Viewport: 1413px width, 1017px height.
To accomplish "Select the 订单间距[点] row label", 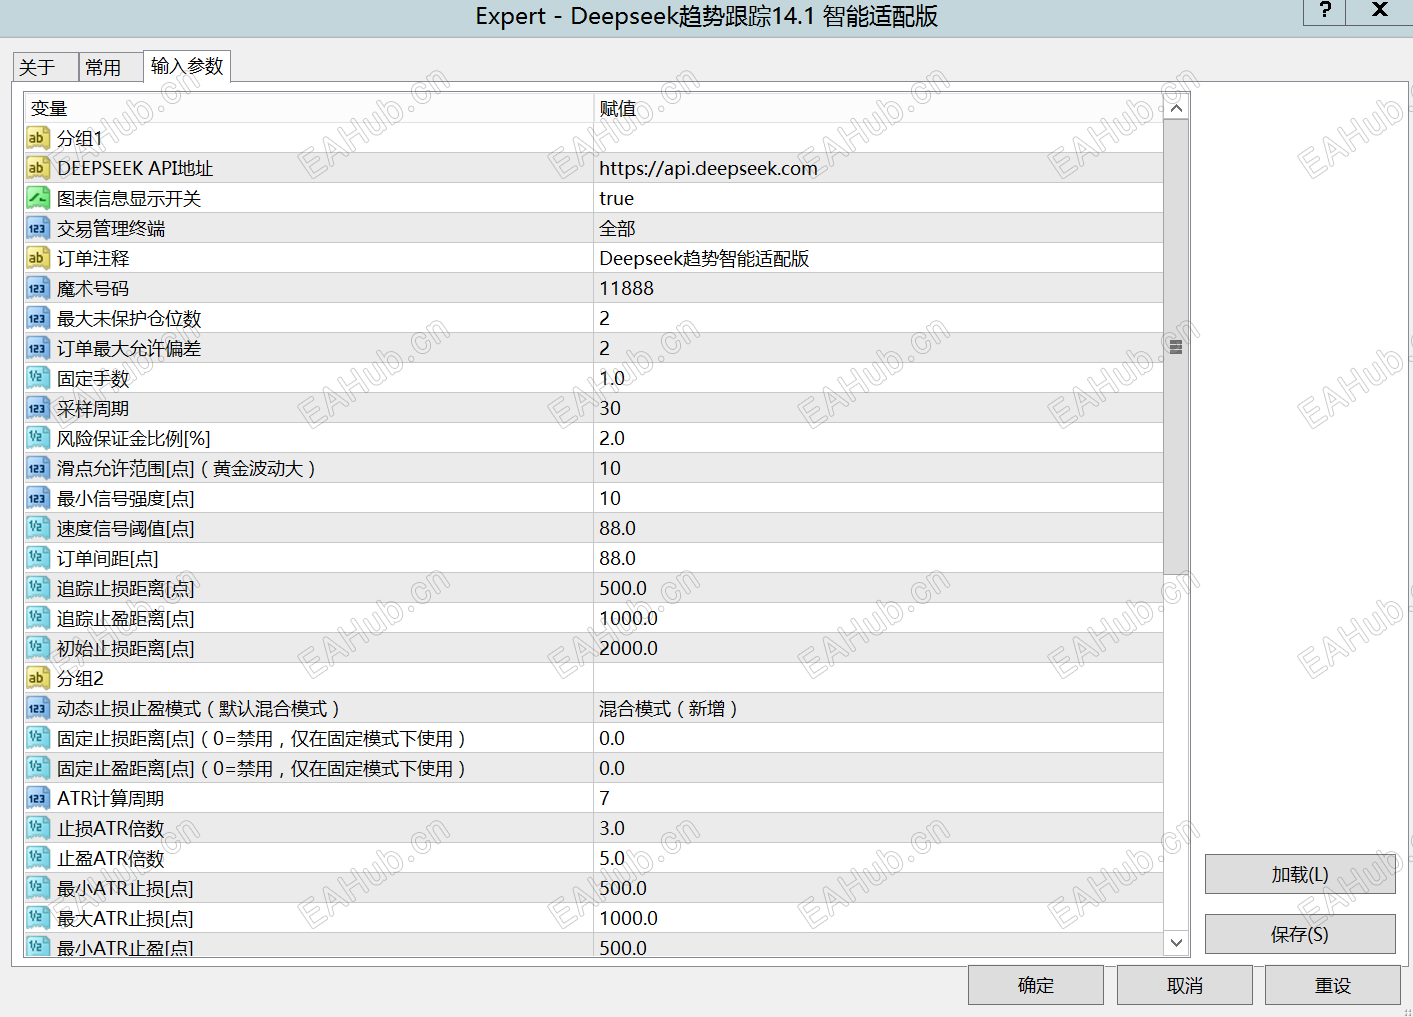I will [x=108, y=559].
